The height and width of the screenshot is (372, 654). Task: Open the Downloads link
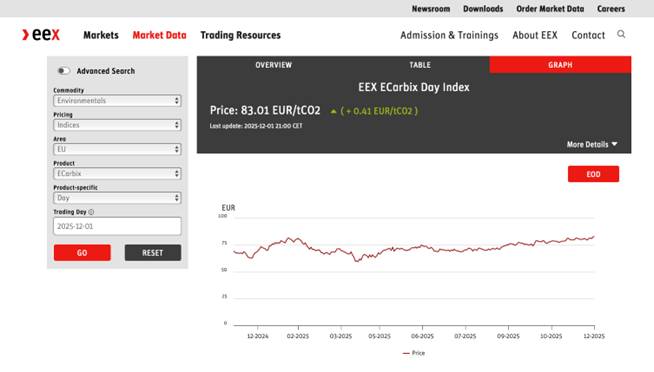pyautogui.click(x=483, y=9)
